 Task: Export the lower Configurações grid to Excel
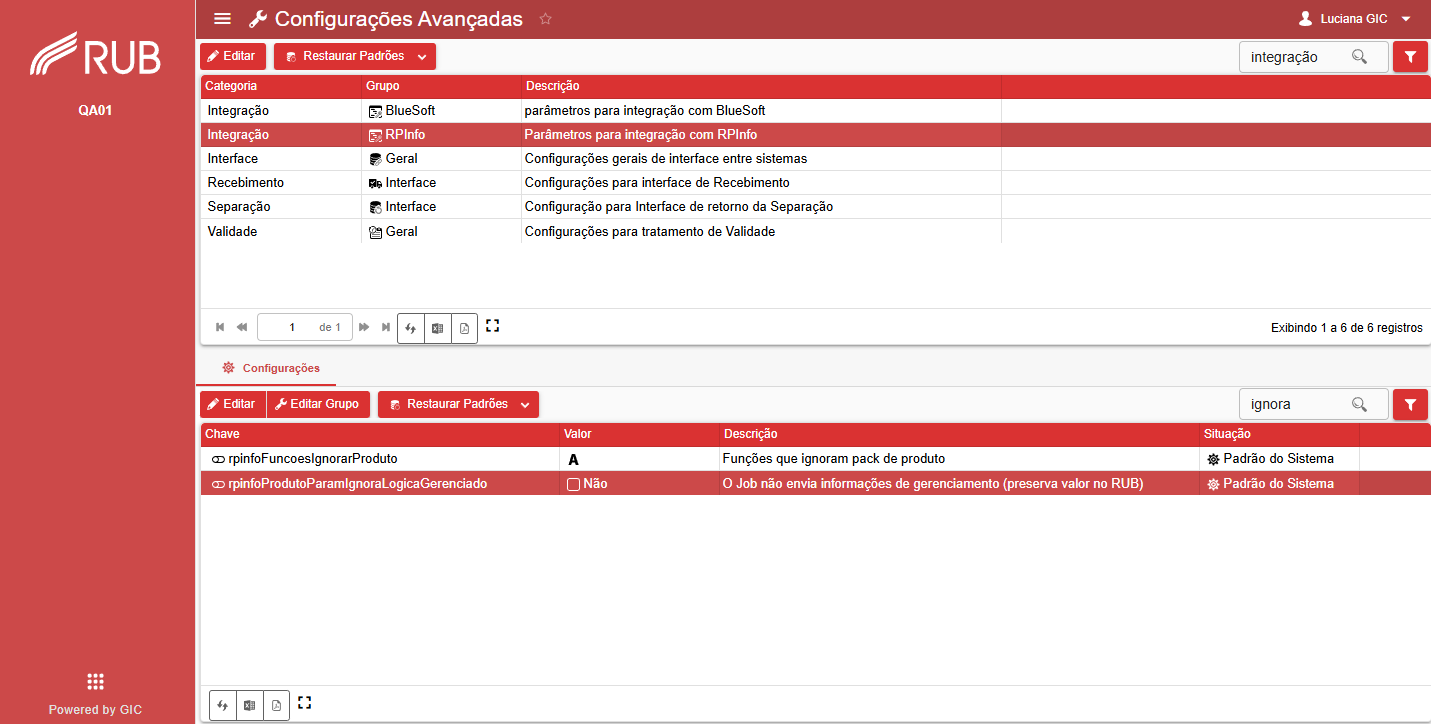[249, 705]
